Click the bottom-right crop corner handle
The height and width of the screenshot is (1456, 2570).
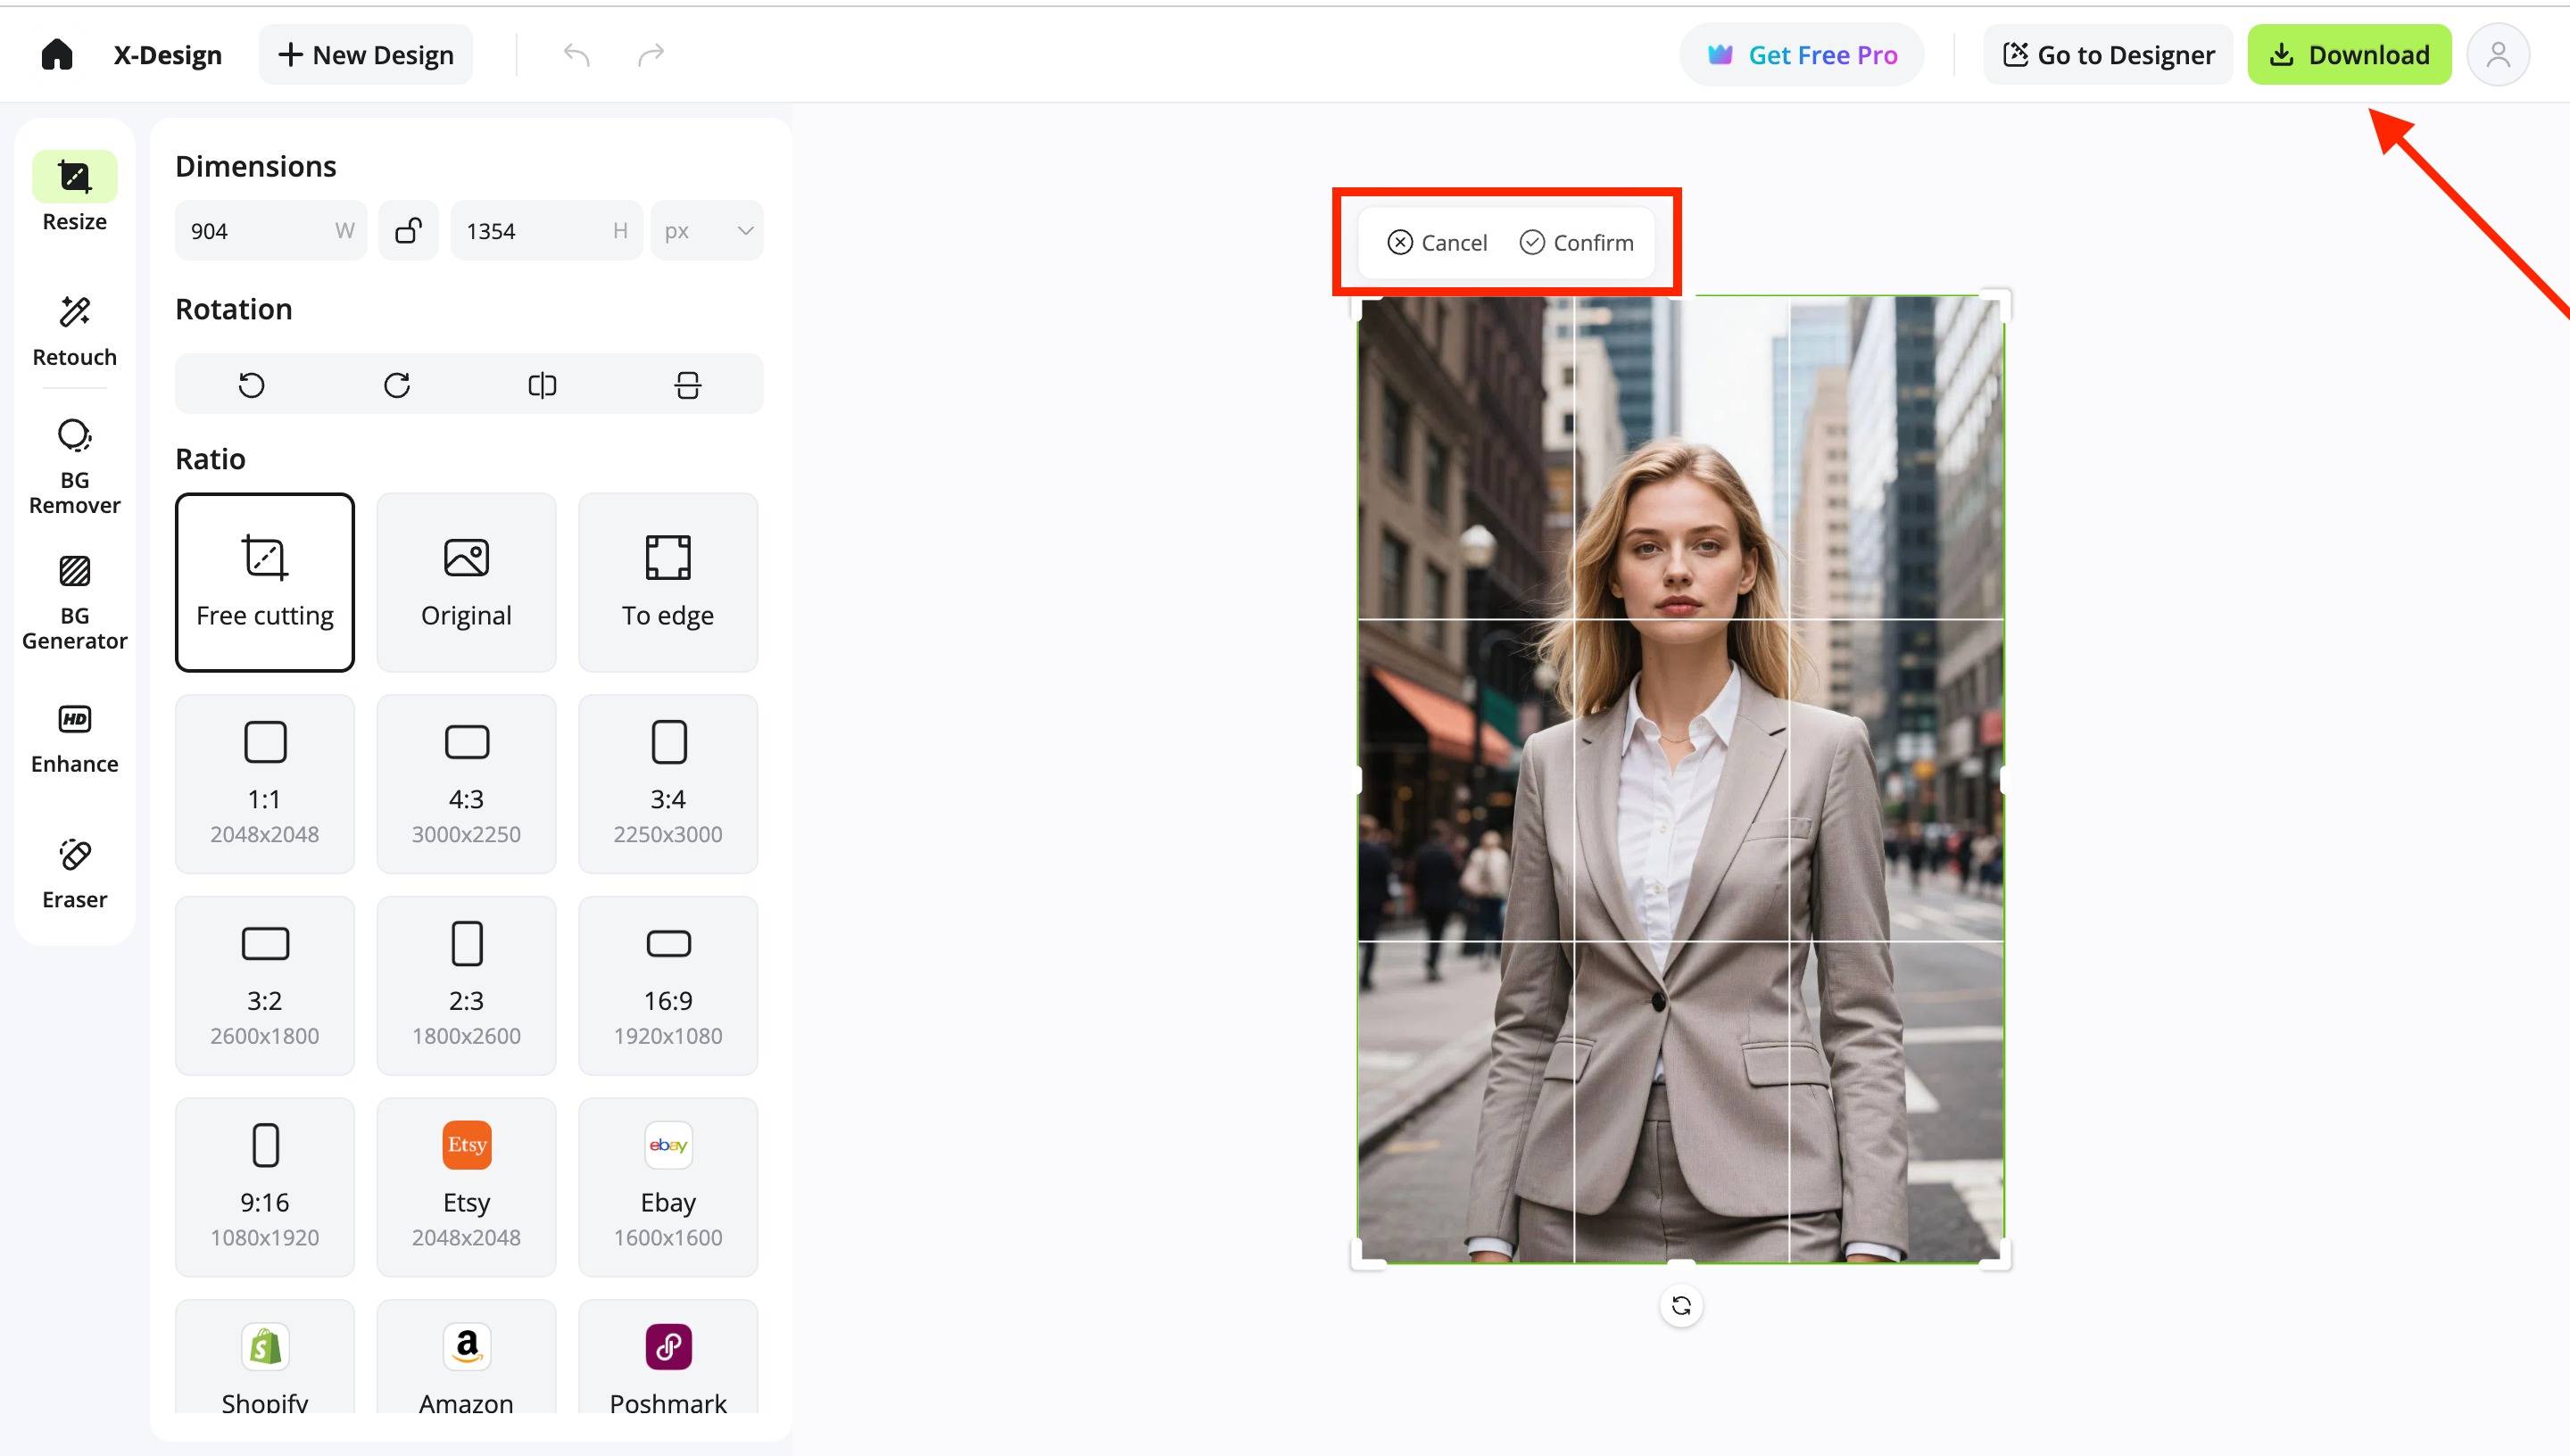pyautogui.click(x=1996, y=1256)
